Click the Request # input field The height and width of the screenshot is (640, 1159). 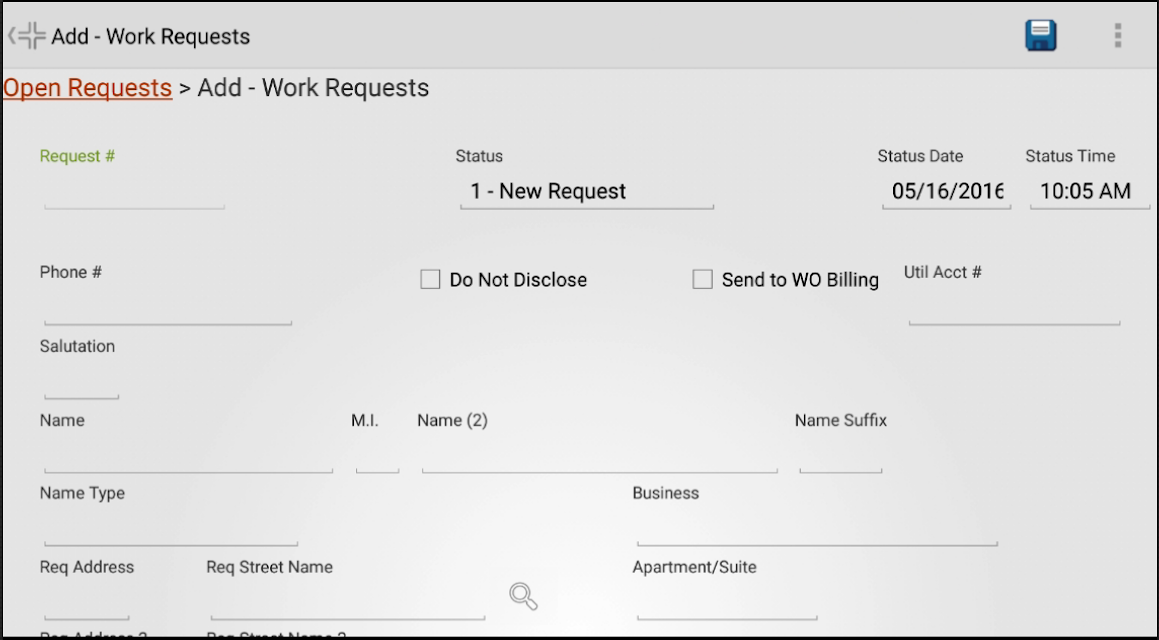134,192
